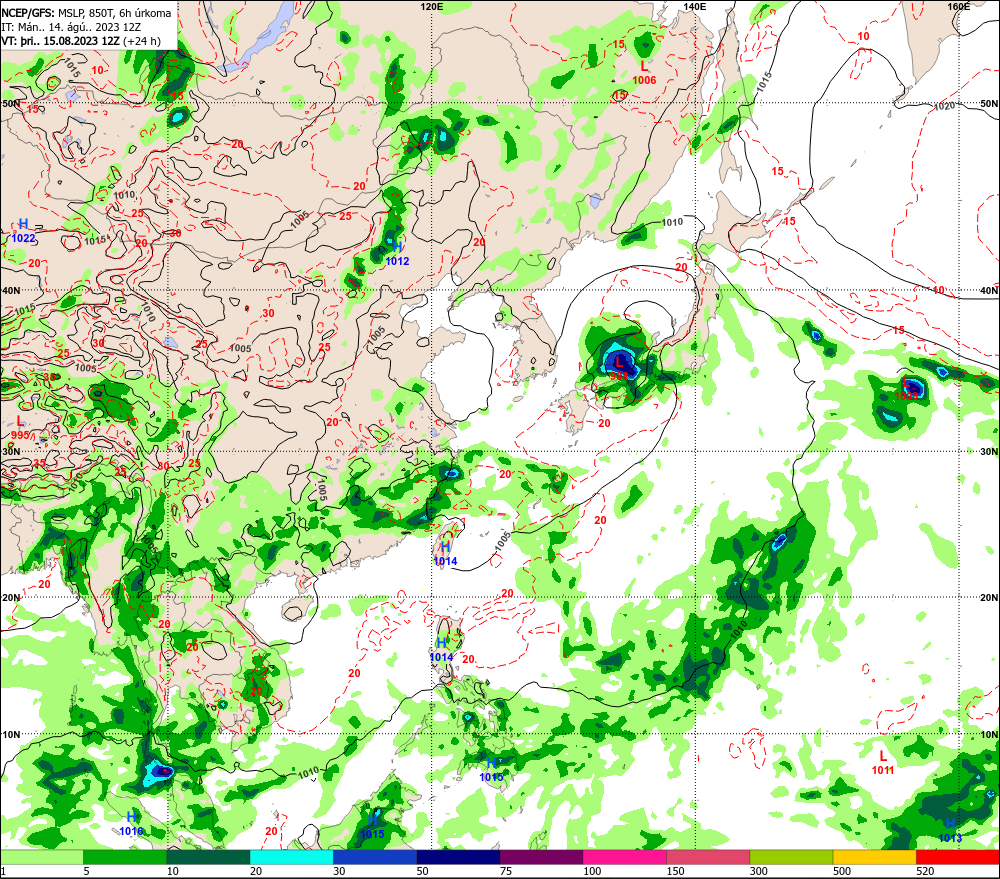The width and height of the screenshot is (1000, 879).
Task: Click the 'NCEP/GFS: MSLP, 850T, 6h úrkoma' title line
Action: tap(86, 13)
